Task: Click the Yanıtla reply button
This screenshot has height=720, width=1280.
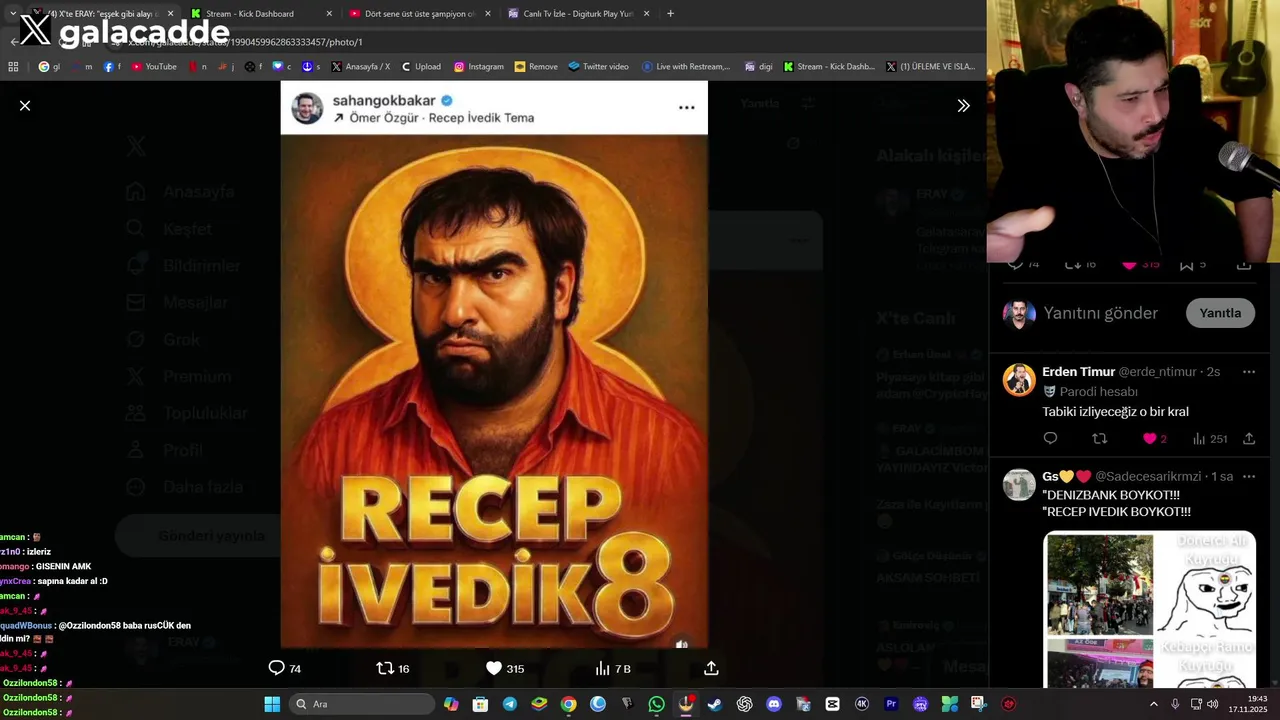Action: tap(1220, 313)
